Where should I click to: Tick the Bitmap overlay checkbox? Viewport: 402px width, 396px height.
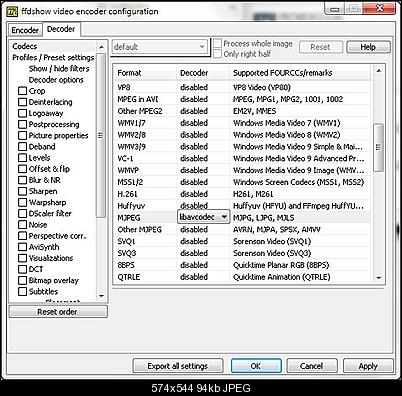23,280
